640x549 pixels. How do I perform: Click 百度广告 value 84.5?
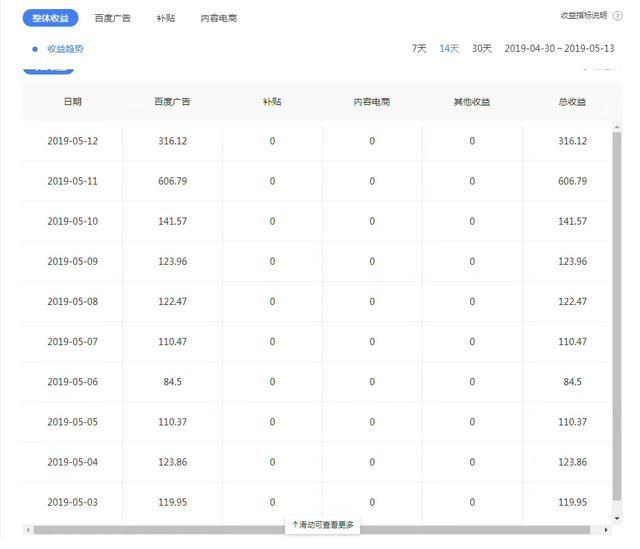pyautogui.click(x=172, y=382)
